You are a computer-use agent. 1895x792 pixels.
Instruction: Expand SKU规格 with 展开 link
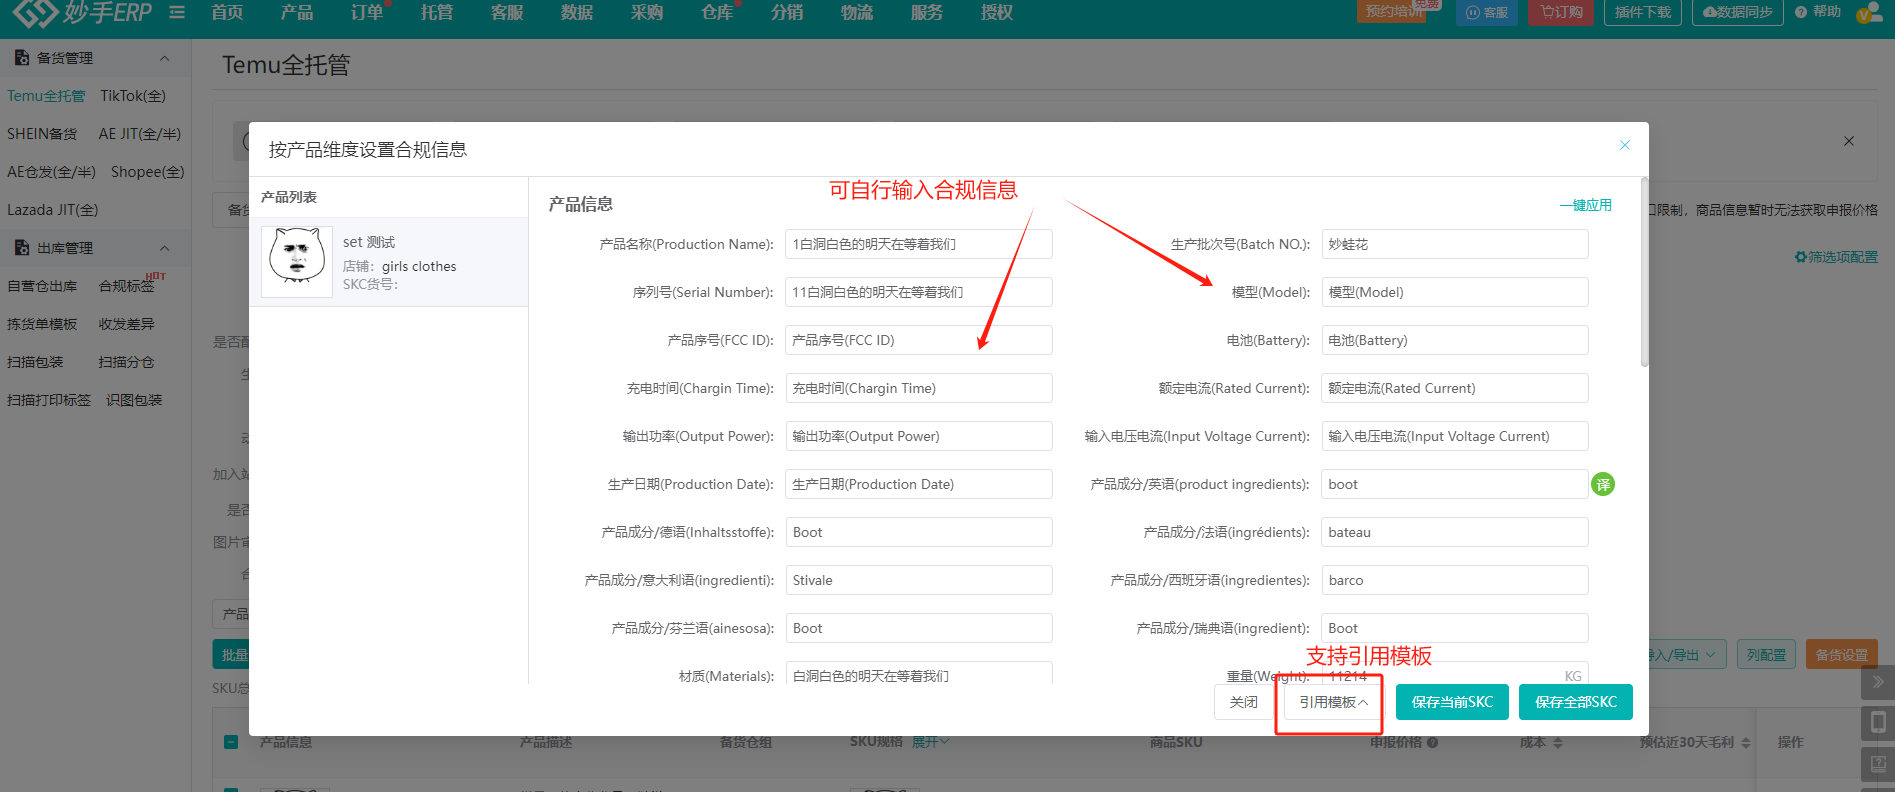coord(930,742)
